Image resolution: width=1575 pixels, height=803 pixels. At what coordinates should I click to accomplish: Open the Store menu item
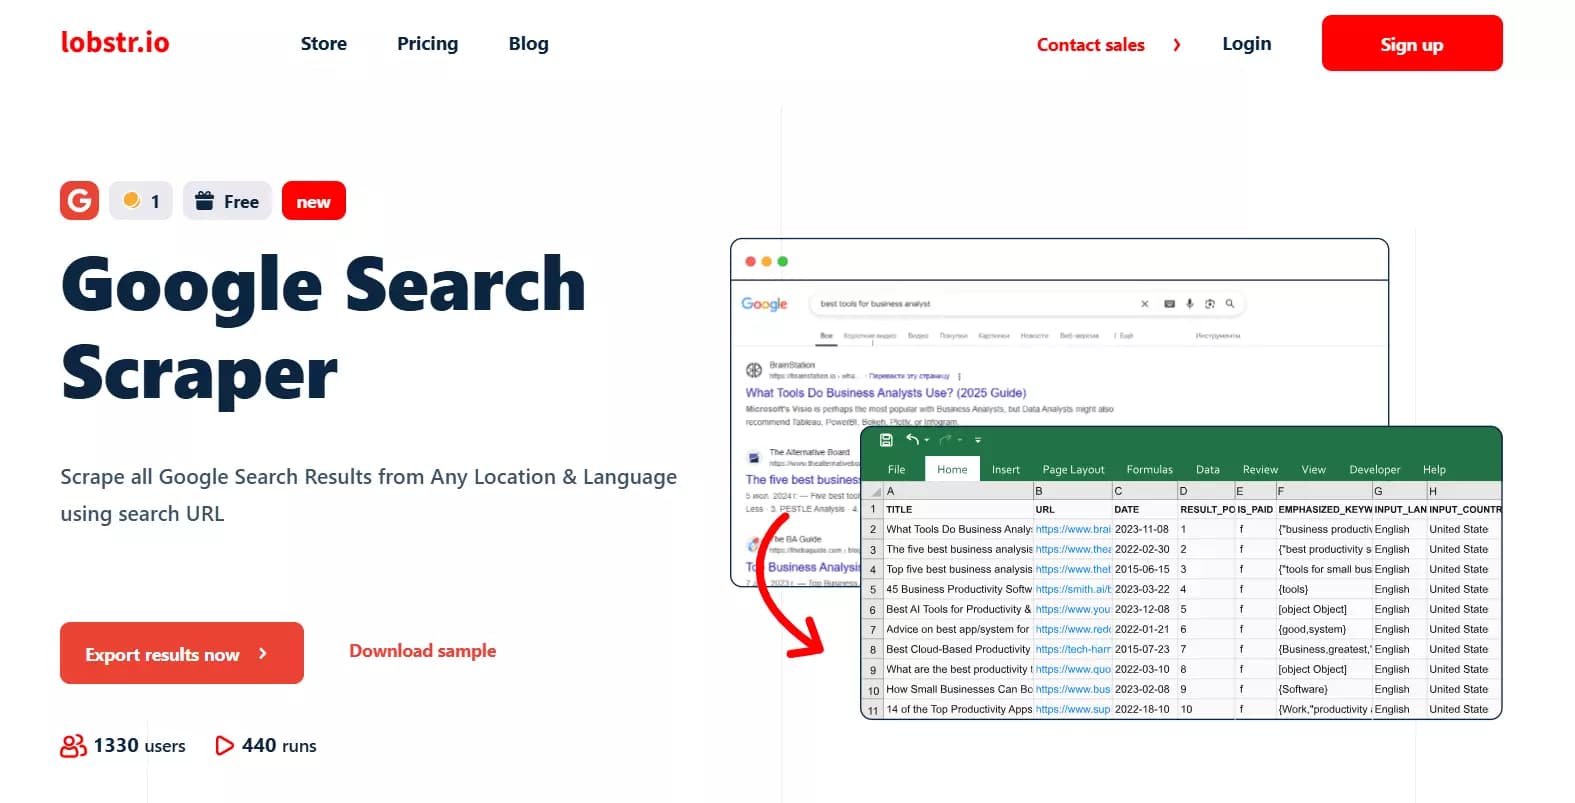click(324, 44)
